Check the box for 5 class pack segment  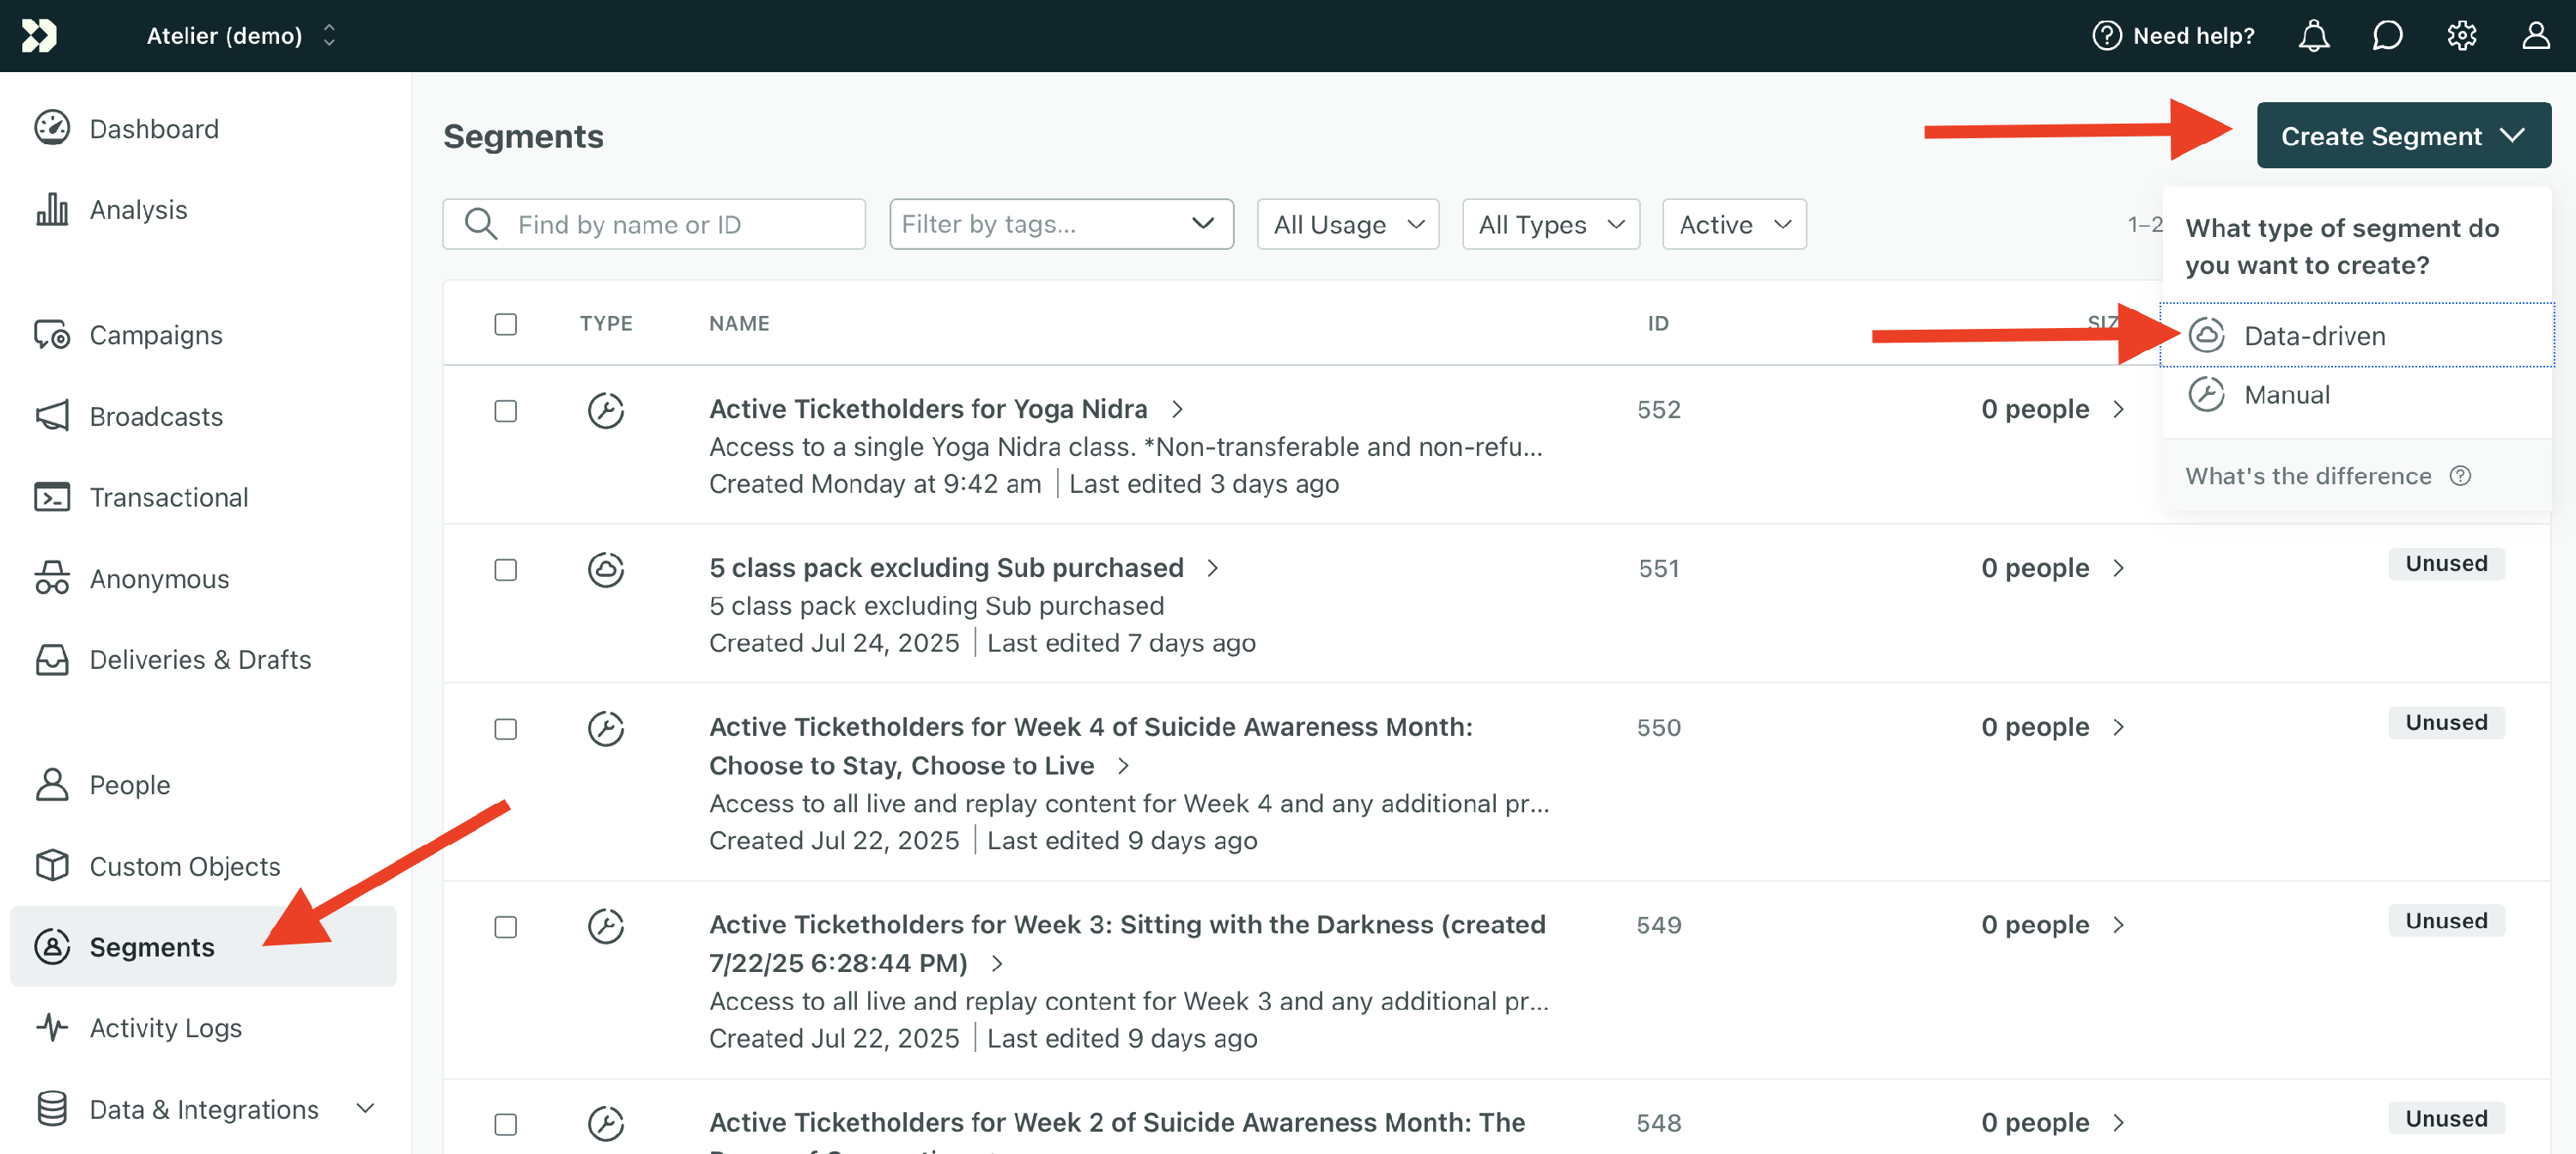point(506,570)
